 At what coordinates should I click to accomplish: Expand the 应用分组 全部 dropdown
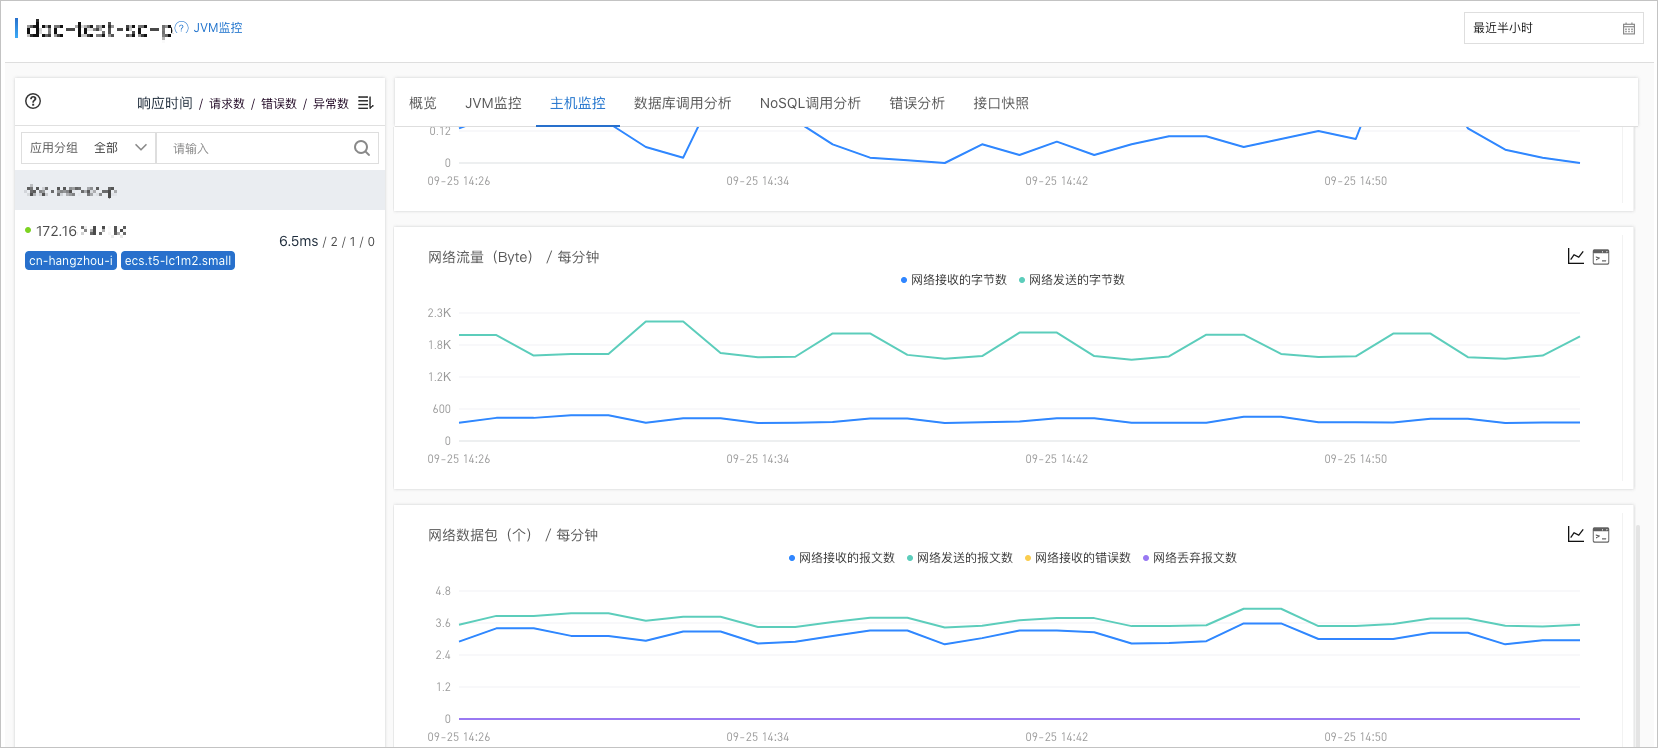point(88,148)
